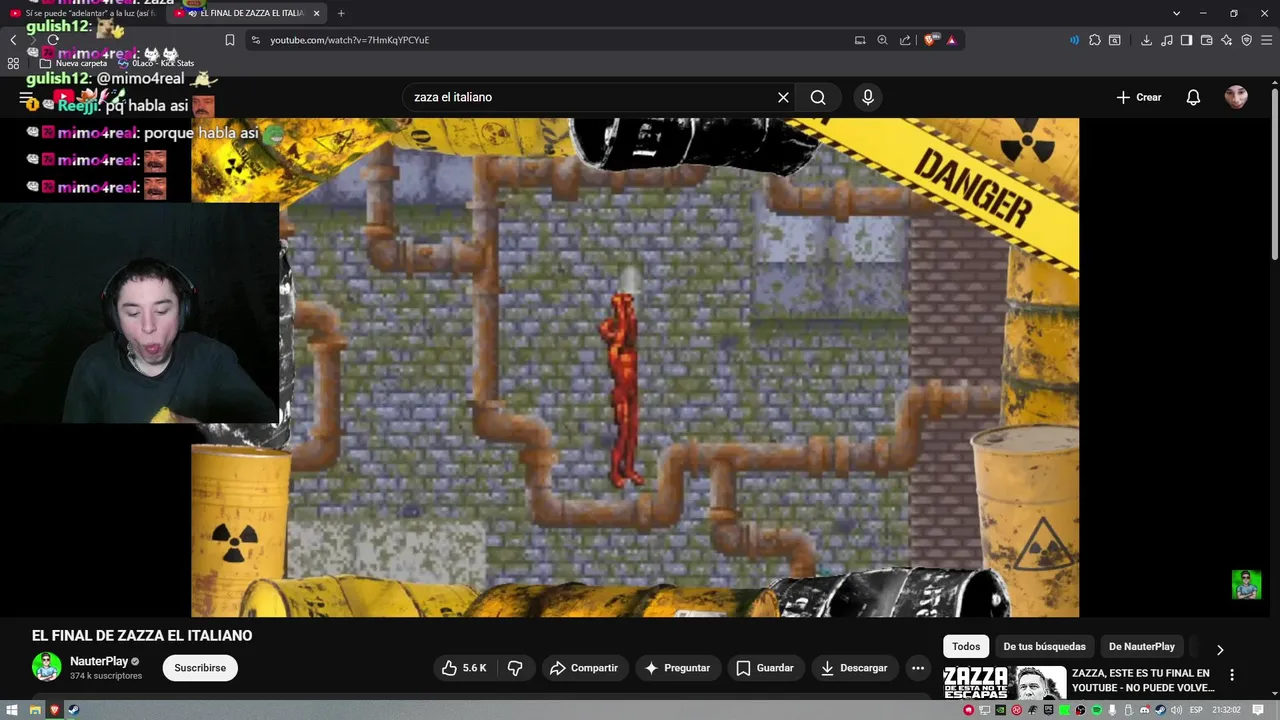Go back with the browser back arrow
1280x720 pixels.
[13, 40]
